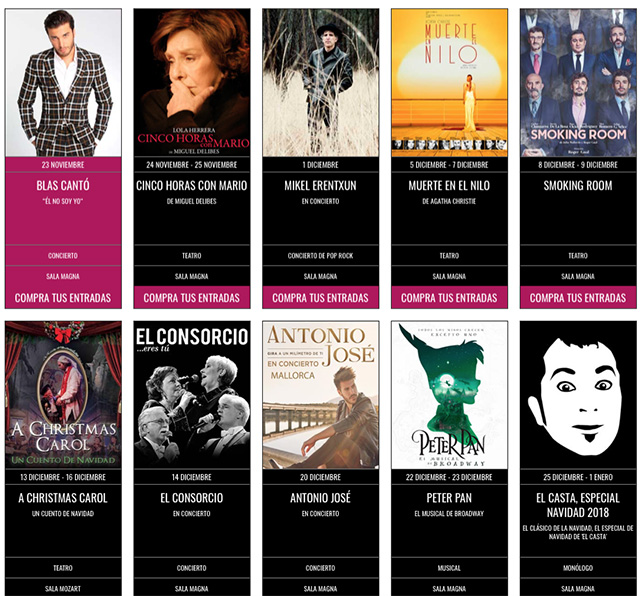Open the Blas Cantó poster image
The height and width of the screenshot is (596, 640).
pos(63,82)
